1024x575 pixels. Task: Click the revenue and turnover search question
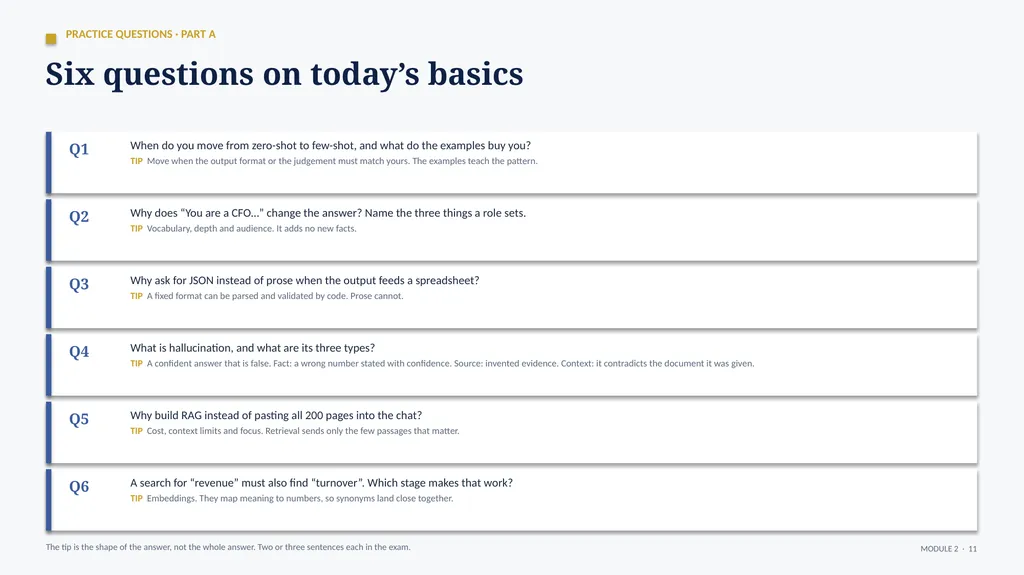321,483
